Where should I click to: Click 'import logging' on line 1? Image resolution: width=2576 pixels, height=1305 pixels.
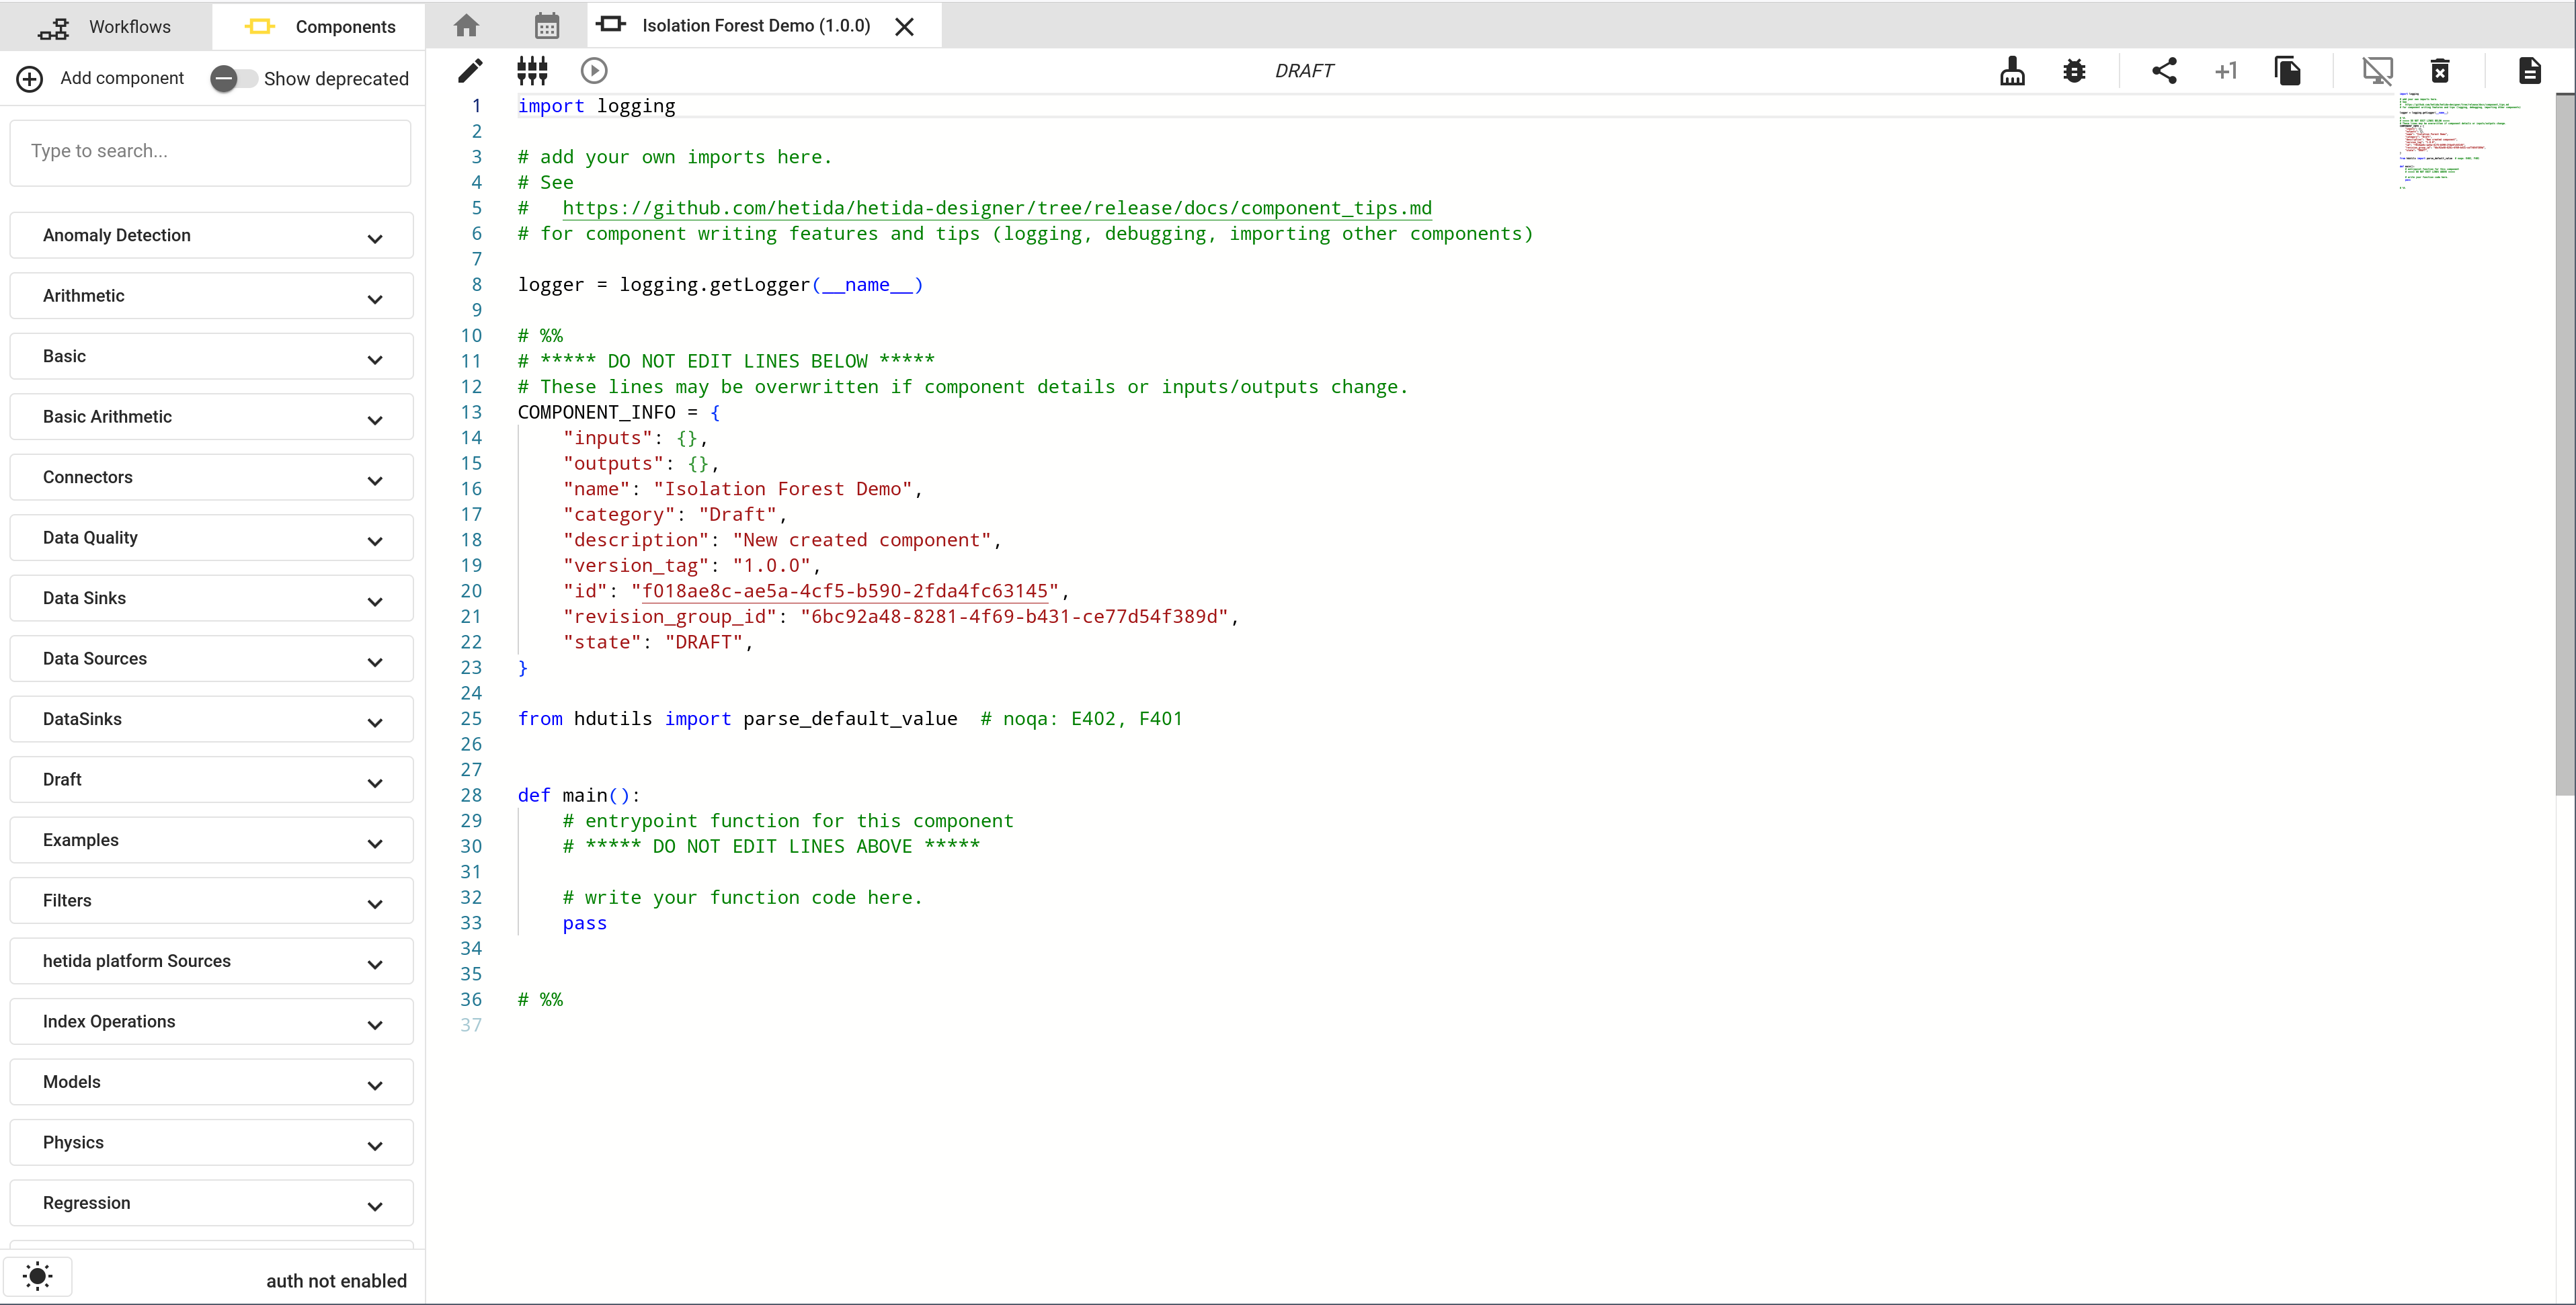[x=596, y=106]
